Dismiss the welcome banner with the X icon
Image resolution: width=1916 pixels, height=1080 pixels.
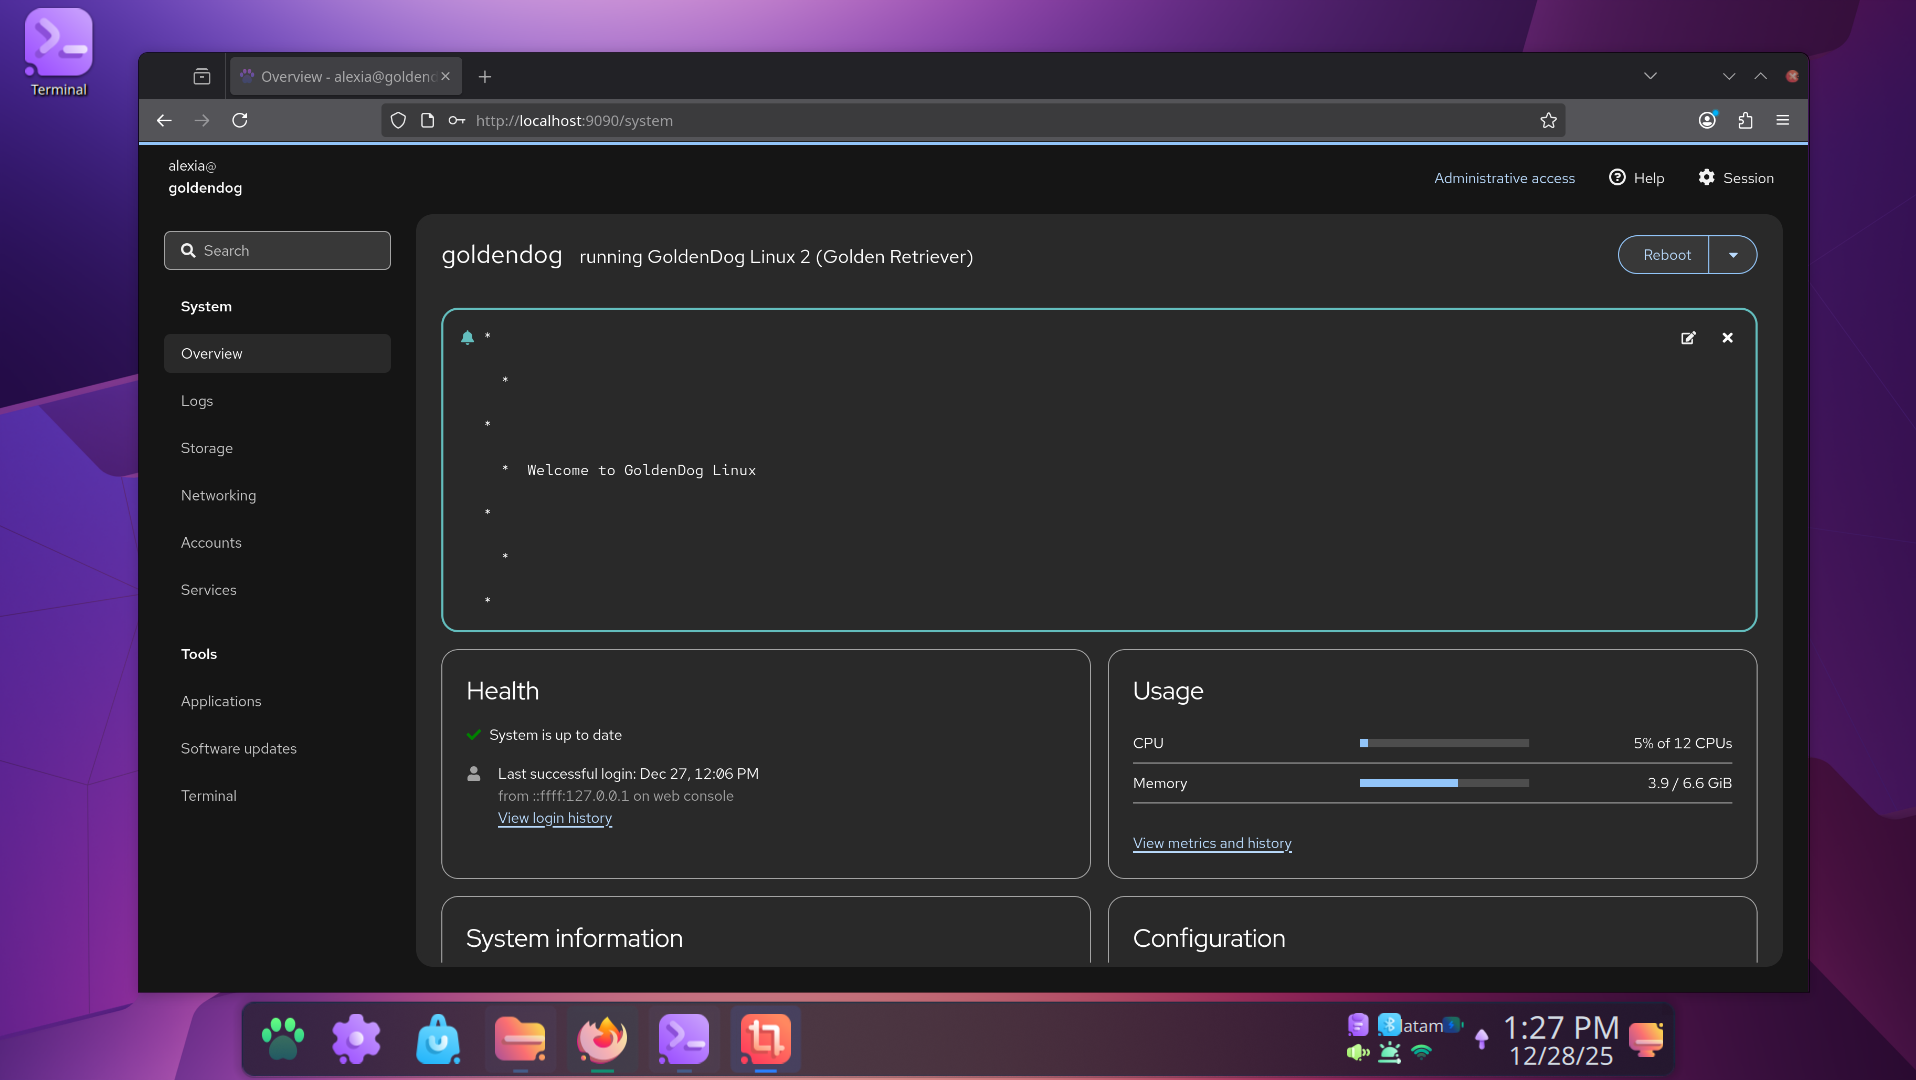(x=1727, y=338)
